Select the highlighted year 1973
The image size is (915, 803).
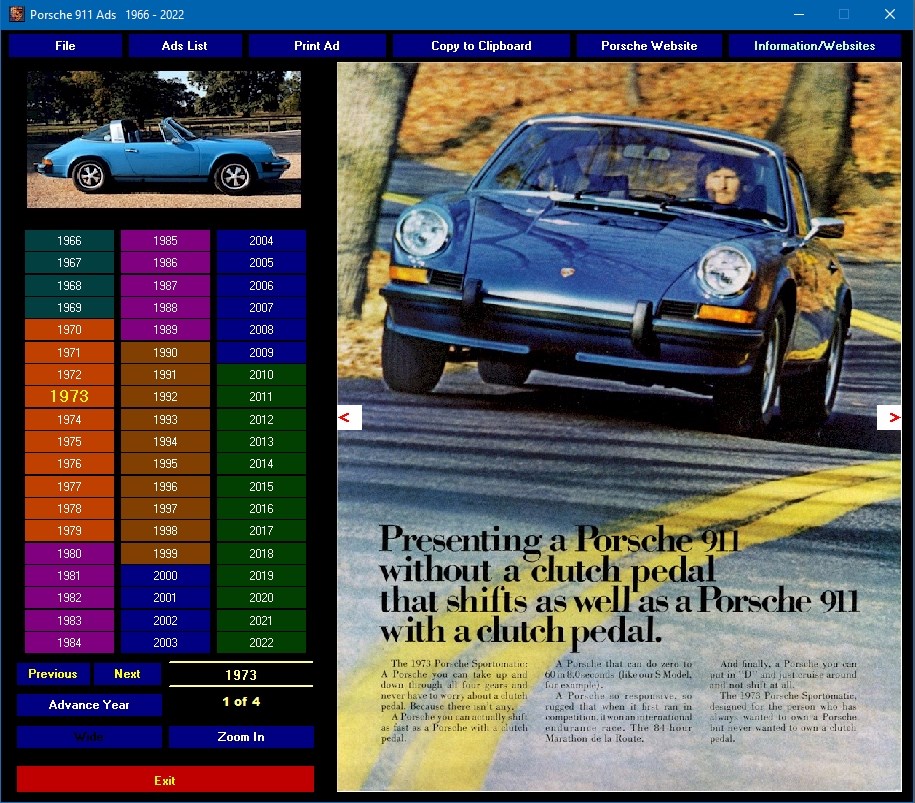click(x=69, y=396)
